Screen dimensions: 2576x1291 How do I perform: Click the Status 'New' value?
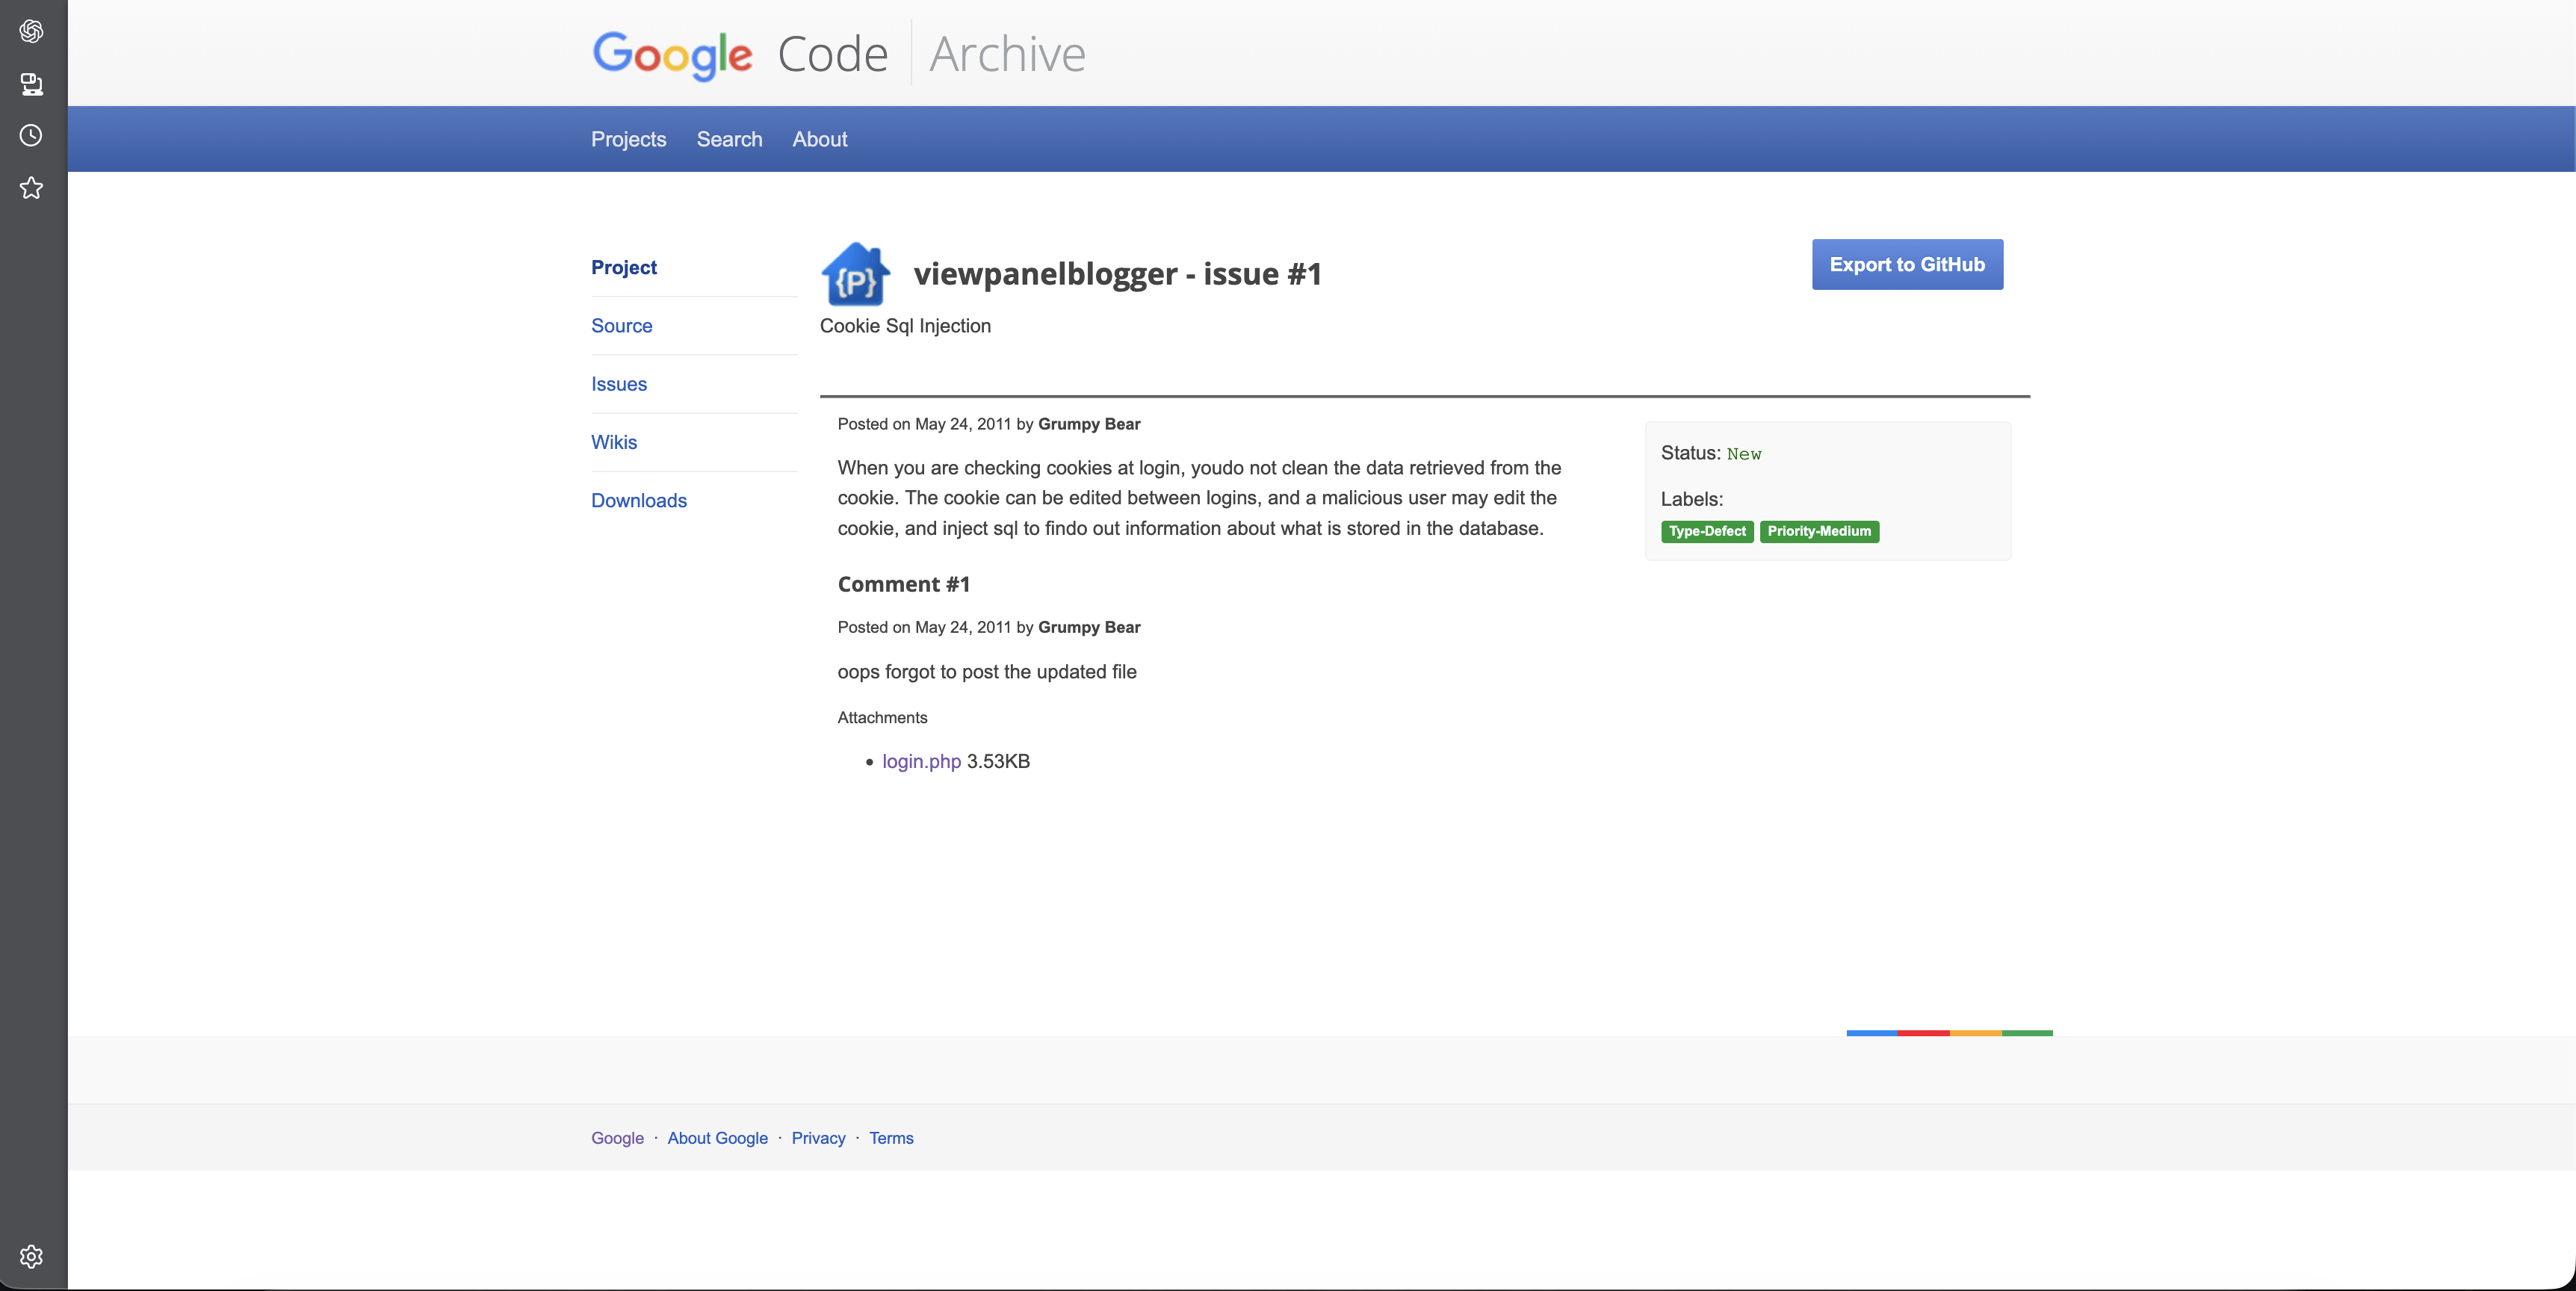point(1744,454)
